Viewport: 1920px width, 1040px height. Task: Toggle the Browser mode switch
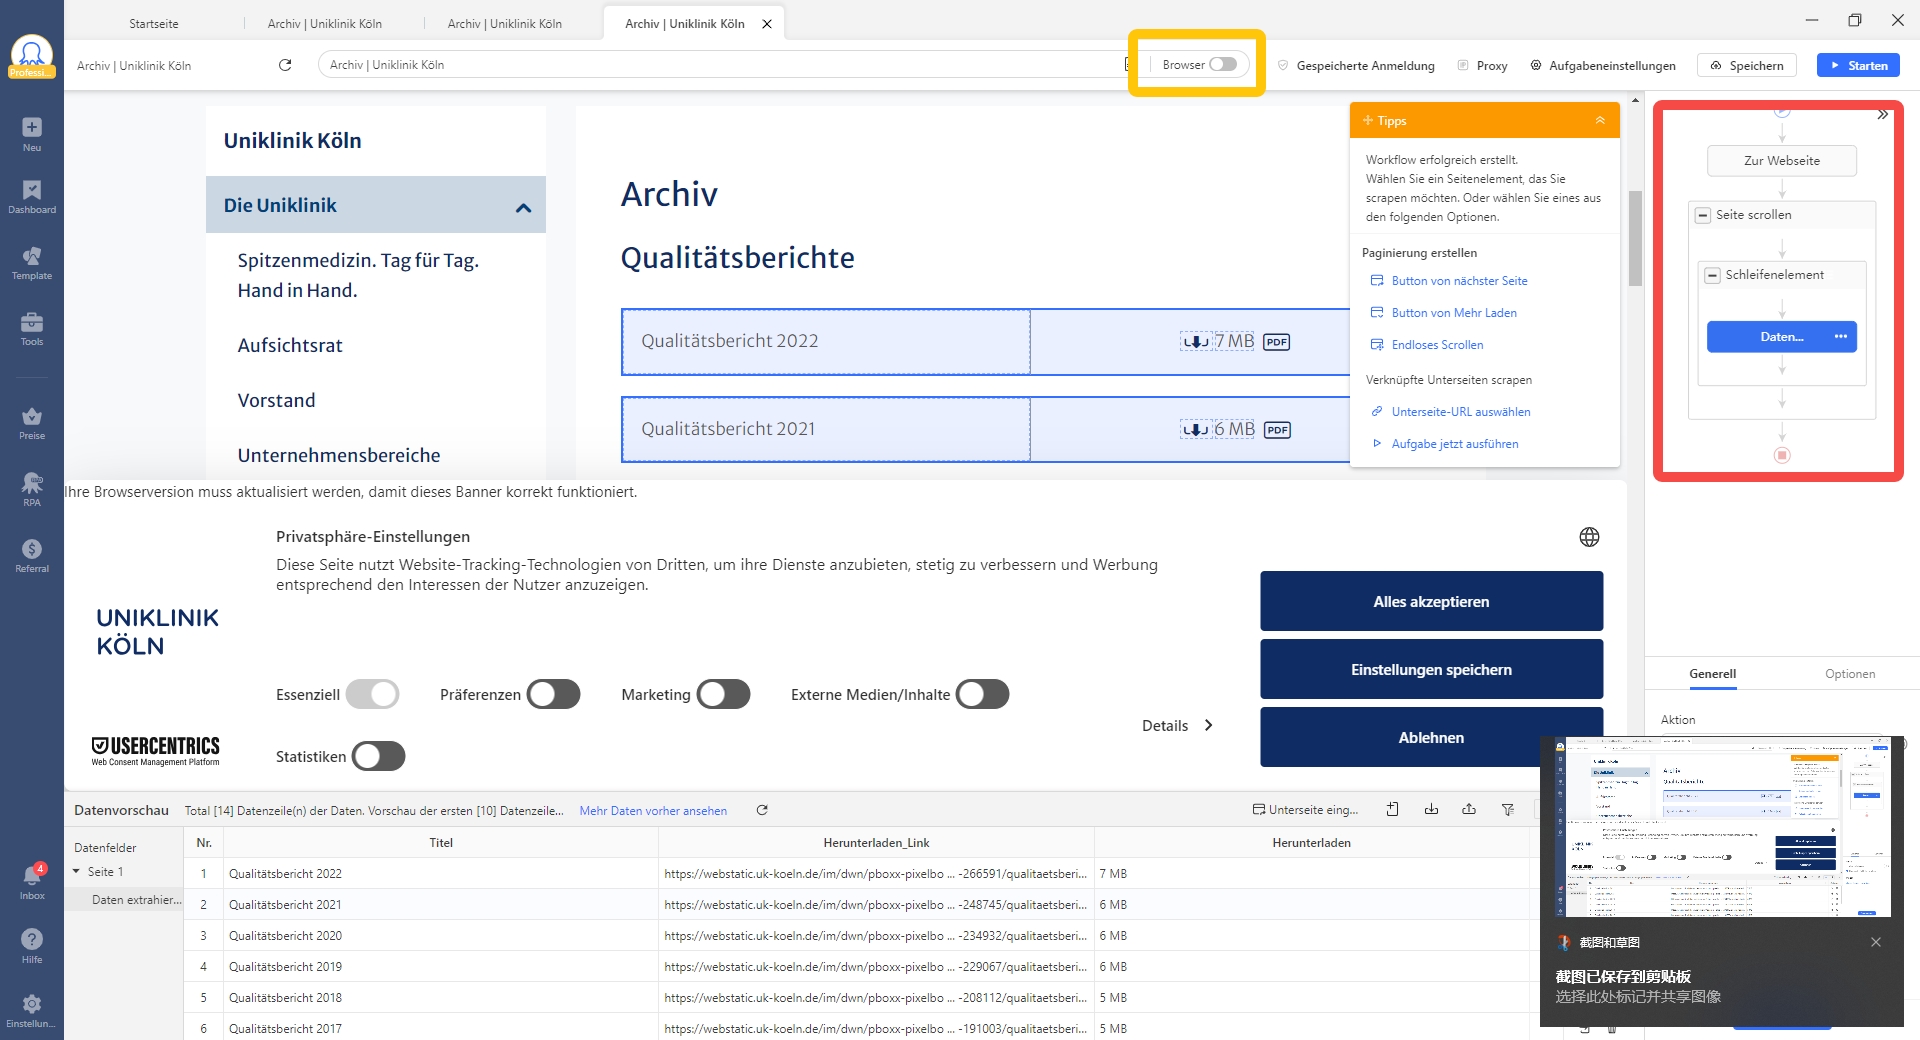point(1223,64)
